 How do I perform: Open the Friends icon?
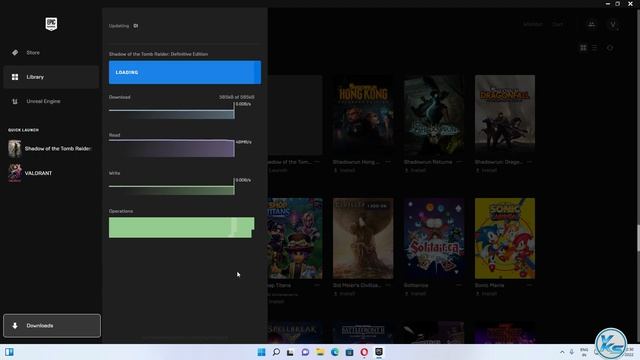(x=591, y=24)
